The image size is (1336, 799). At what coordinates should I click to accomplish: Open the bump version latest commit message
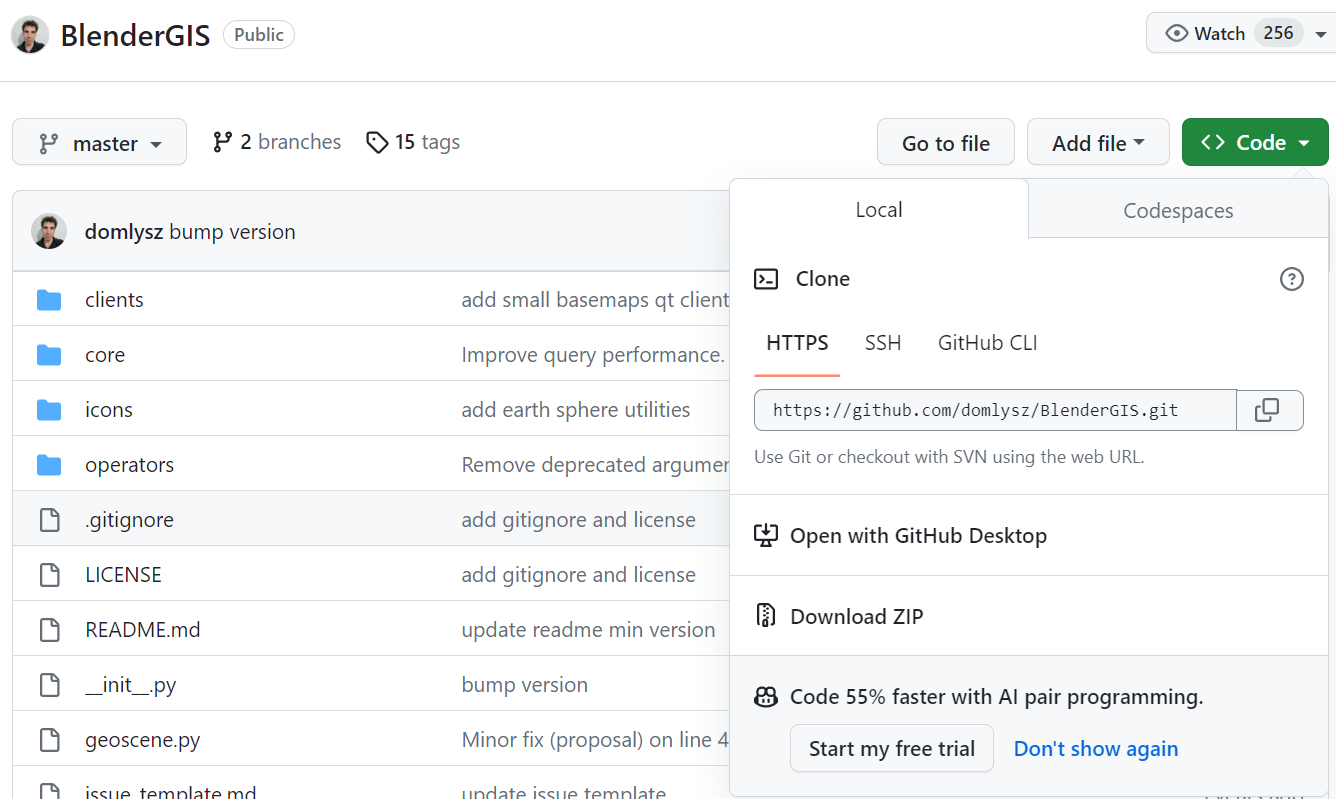pos(232,231)
